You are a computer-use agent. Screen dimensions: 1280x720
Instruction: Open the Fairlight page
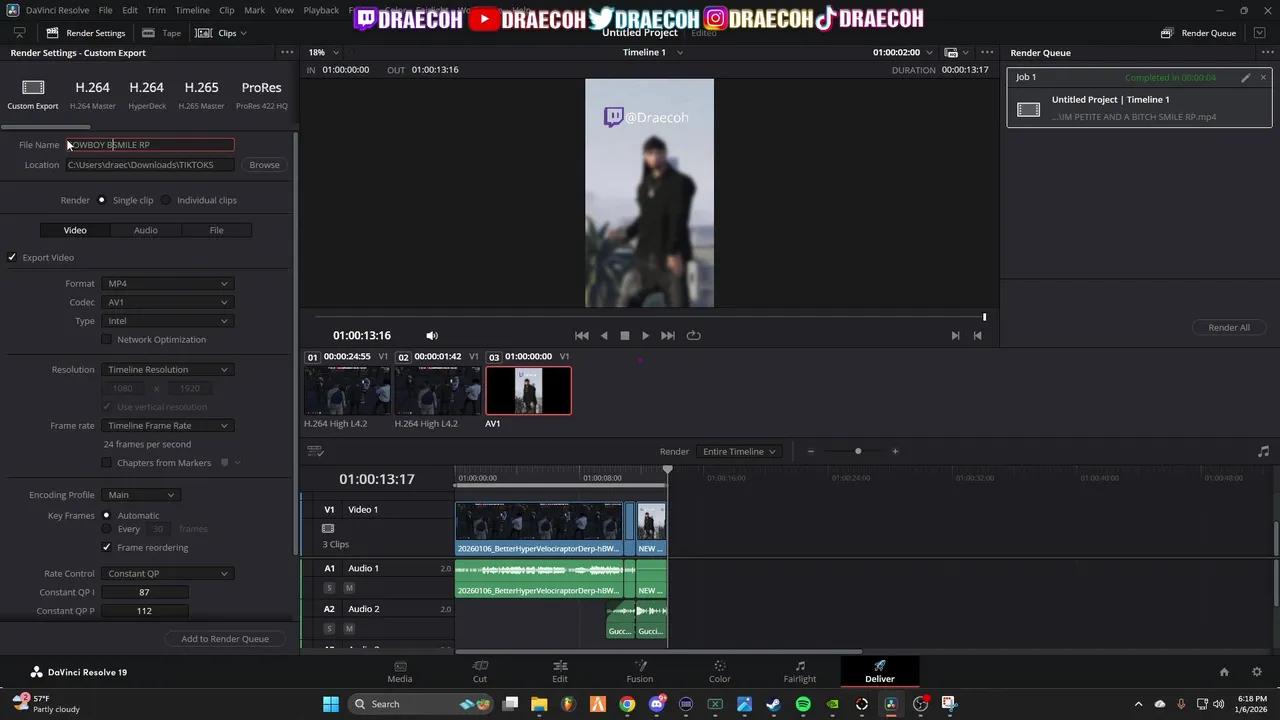coord(800,671)
